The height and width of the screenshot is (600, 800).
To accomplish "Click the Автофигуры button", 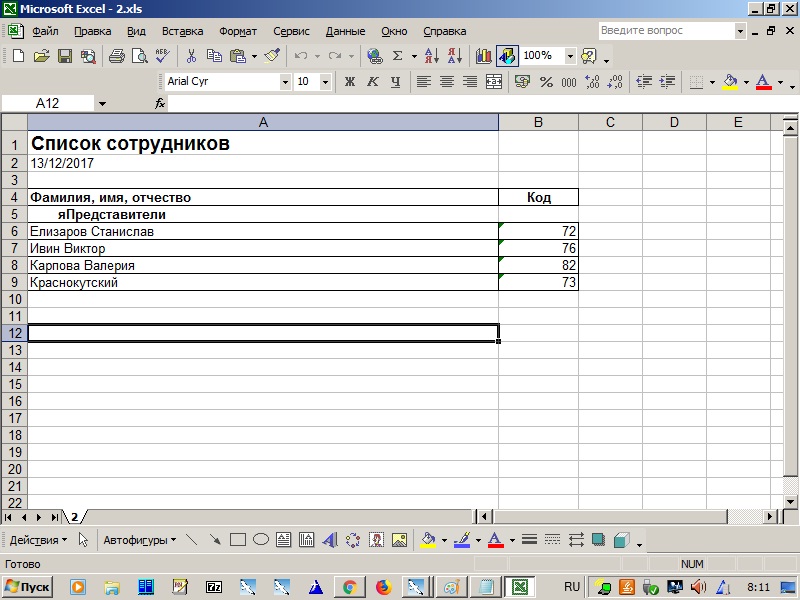I will (140, 540).
